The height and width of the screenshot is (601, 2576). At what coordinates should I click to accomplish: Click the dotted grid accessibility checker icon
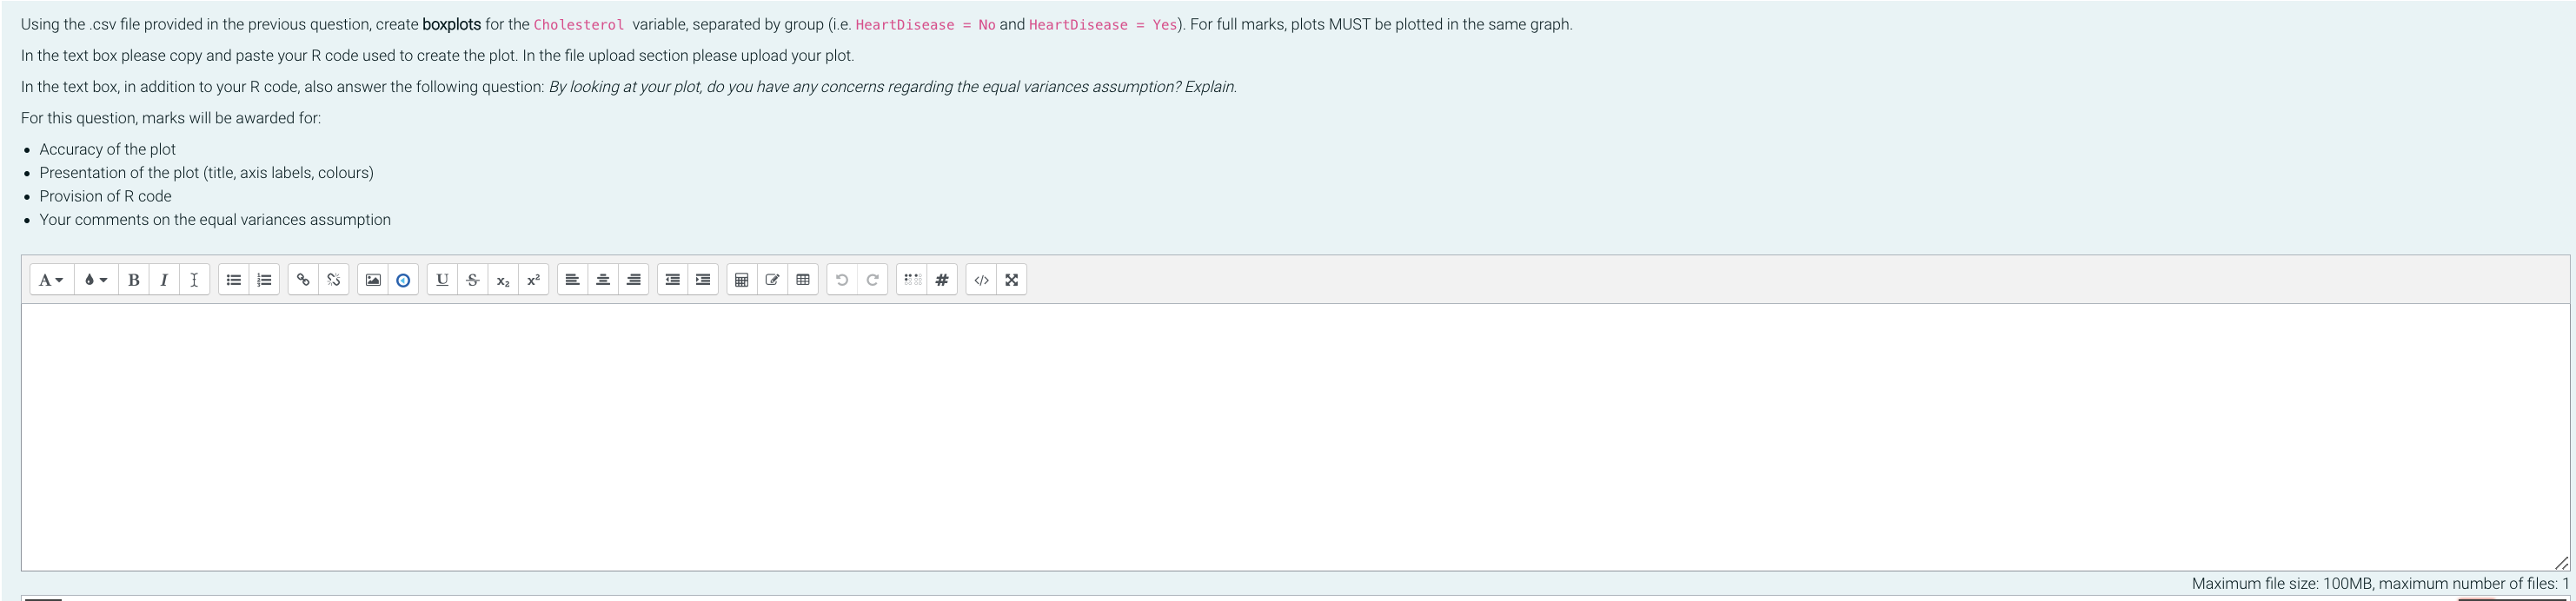(912, 280)
